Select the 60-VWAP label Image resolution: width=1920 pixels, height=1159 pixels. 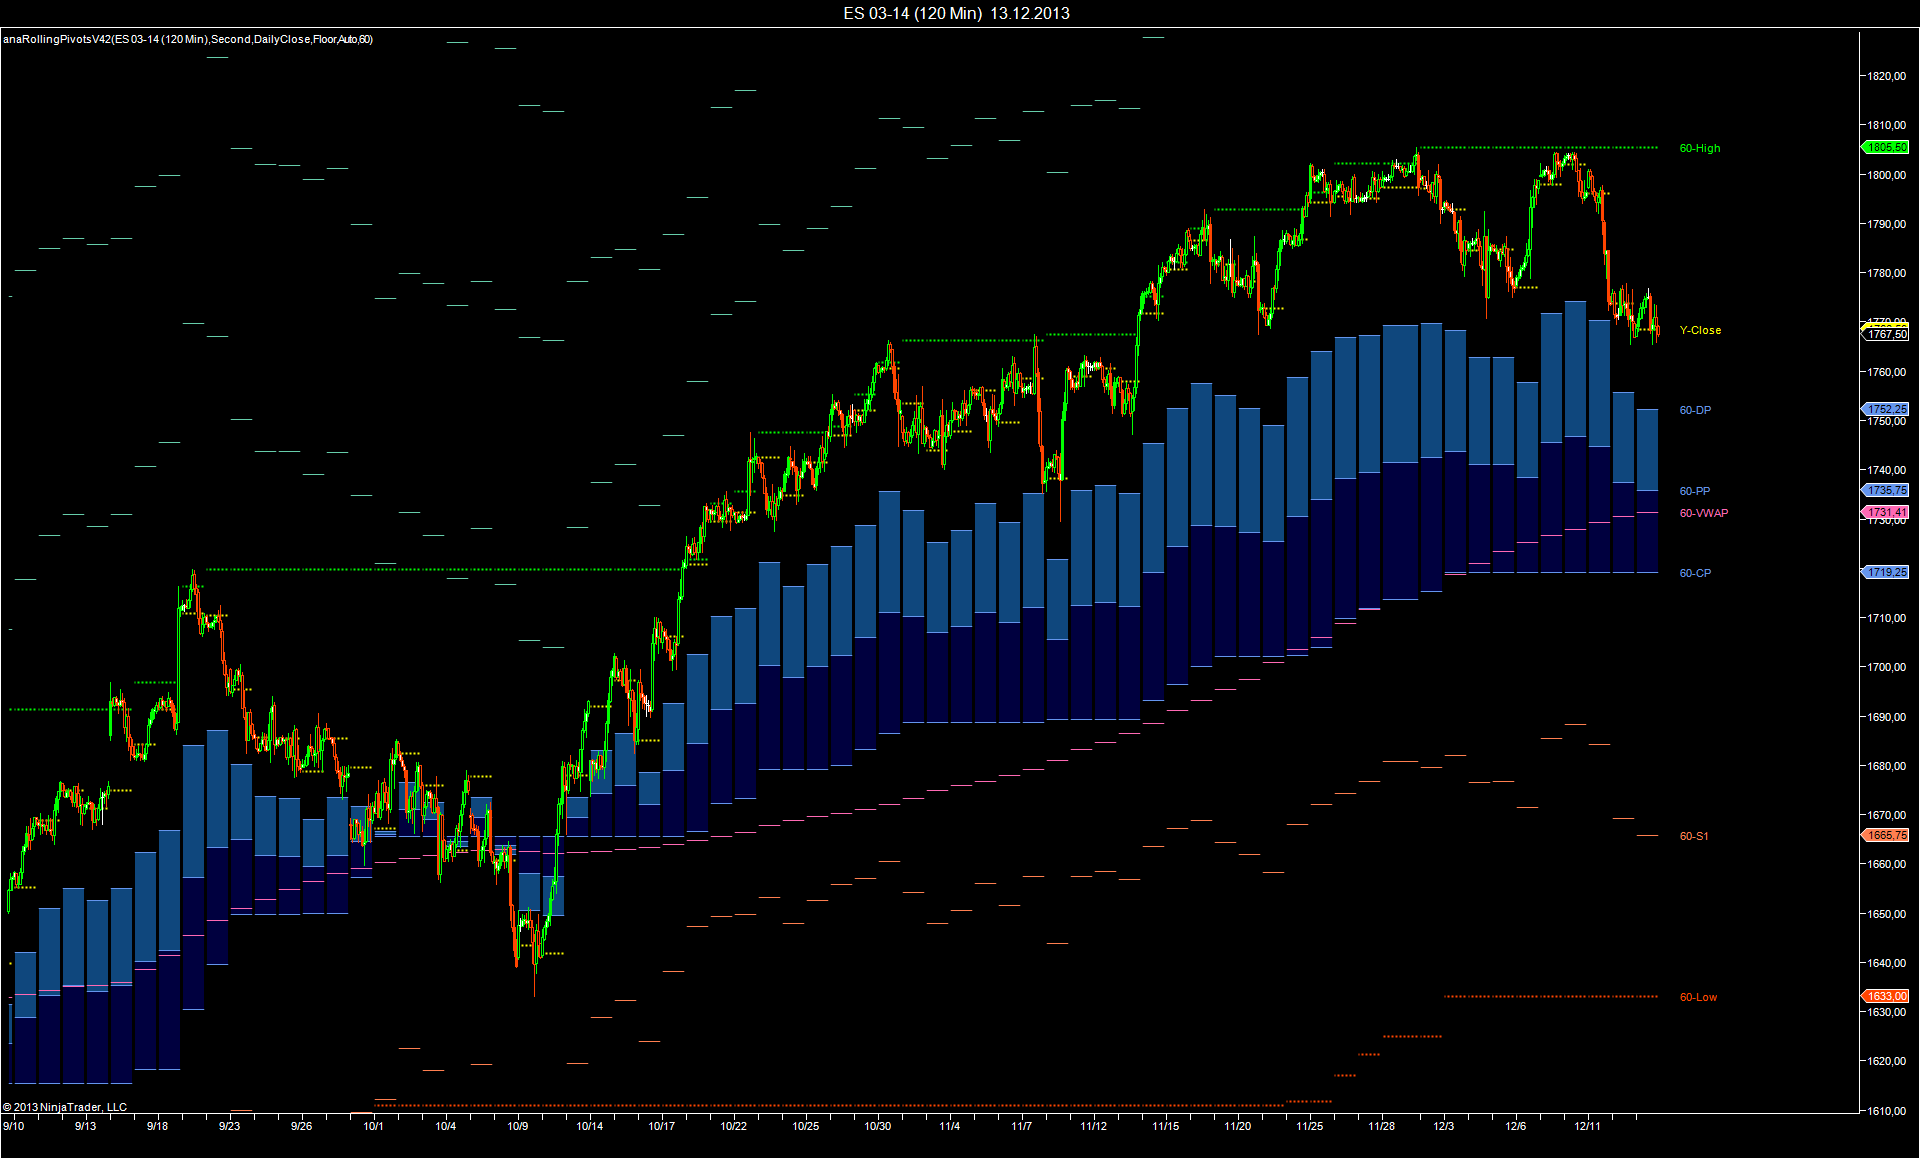click(x=1703, y=514)
